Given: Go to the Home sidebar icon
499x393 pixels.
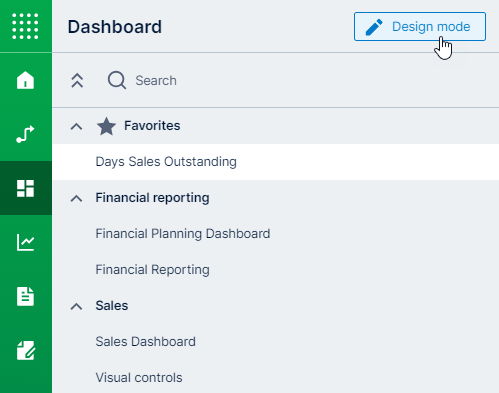Looking at the screenshot, I should 25,80.
